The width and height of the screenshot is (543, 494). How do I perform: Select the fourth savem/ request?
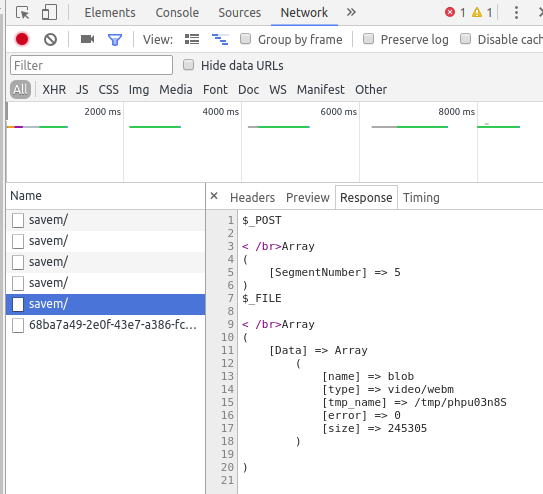(x=106, y=283)
